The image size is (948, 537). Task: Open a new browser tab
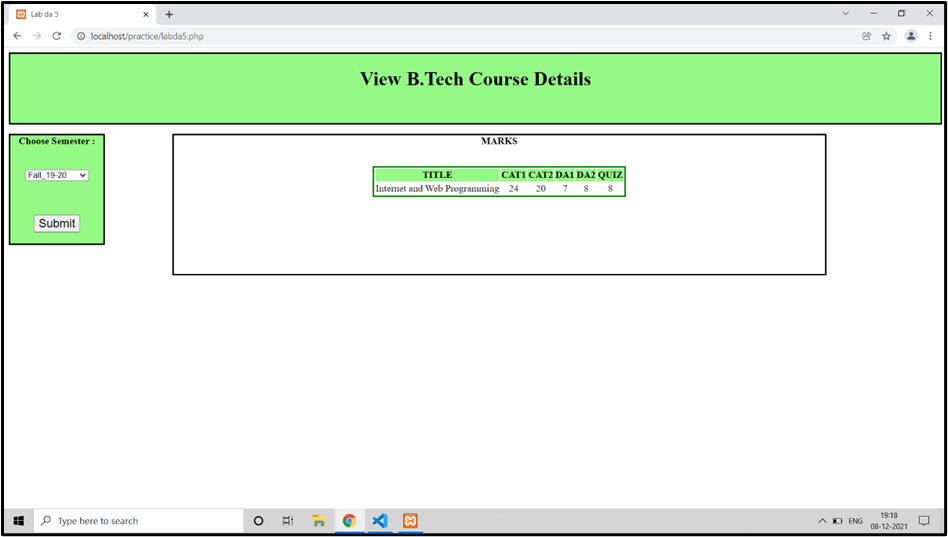[x=169, y=15]
